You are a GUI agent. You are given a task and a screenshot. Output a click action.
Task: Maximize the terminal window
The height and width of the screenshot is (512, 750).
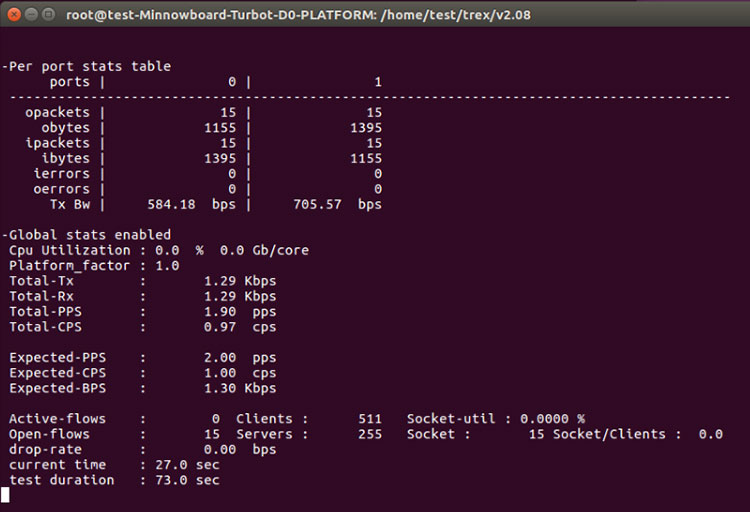pos(48,14)
